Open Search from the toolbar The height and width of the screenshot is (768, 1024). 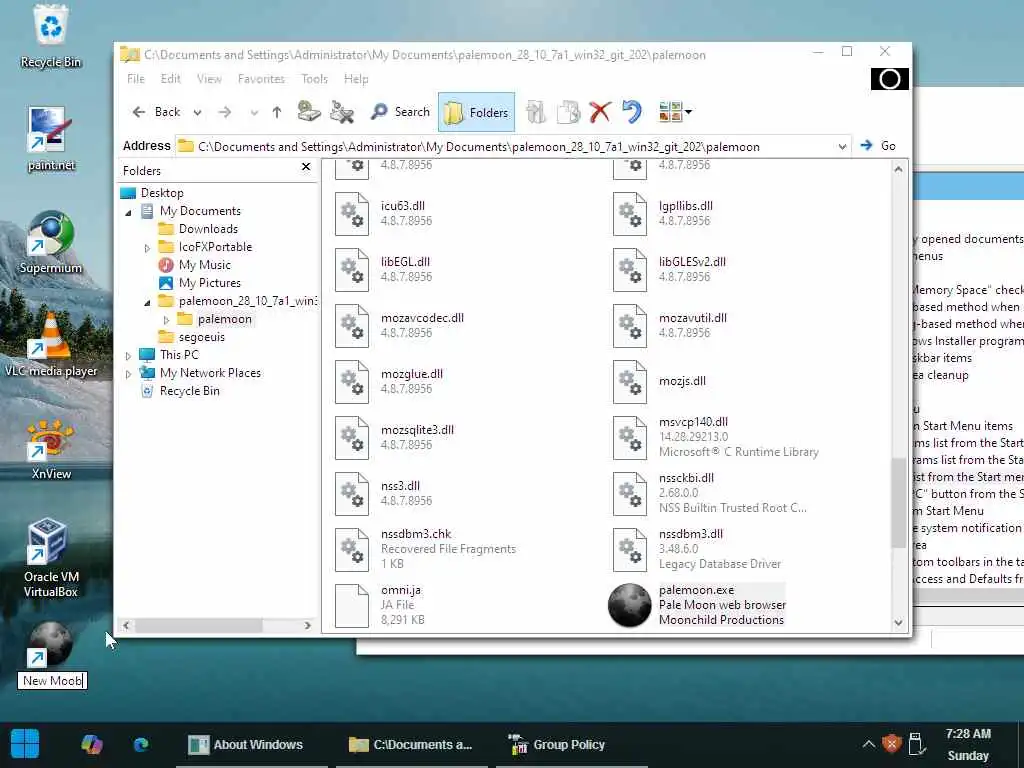pyautogui.click(x=400, y=112)
